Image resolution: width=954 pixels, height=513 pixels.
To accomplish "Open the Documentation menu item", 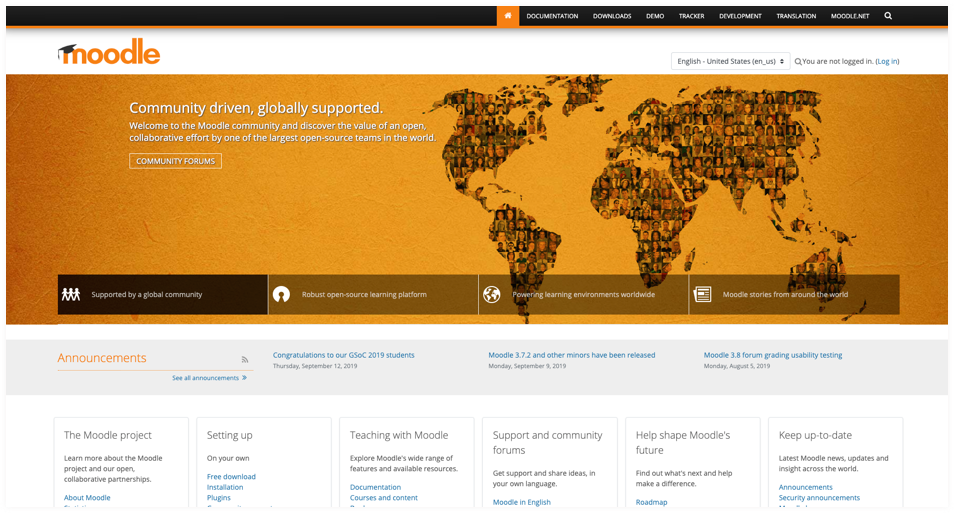I will (552, 16).
